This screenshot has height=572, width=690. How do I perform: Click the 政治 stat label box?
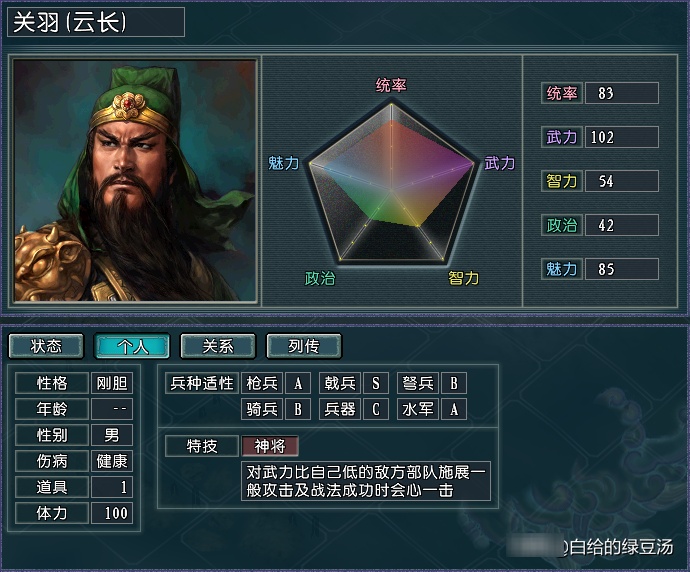click(562, 225)
